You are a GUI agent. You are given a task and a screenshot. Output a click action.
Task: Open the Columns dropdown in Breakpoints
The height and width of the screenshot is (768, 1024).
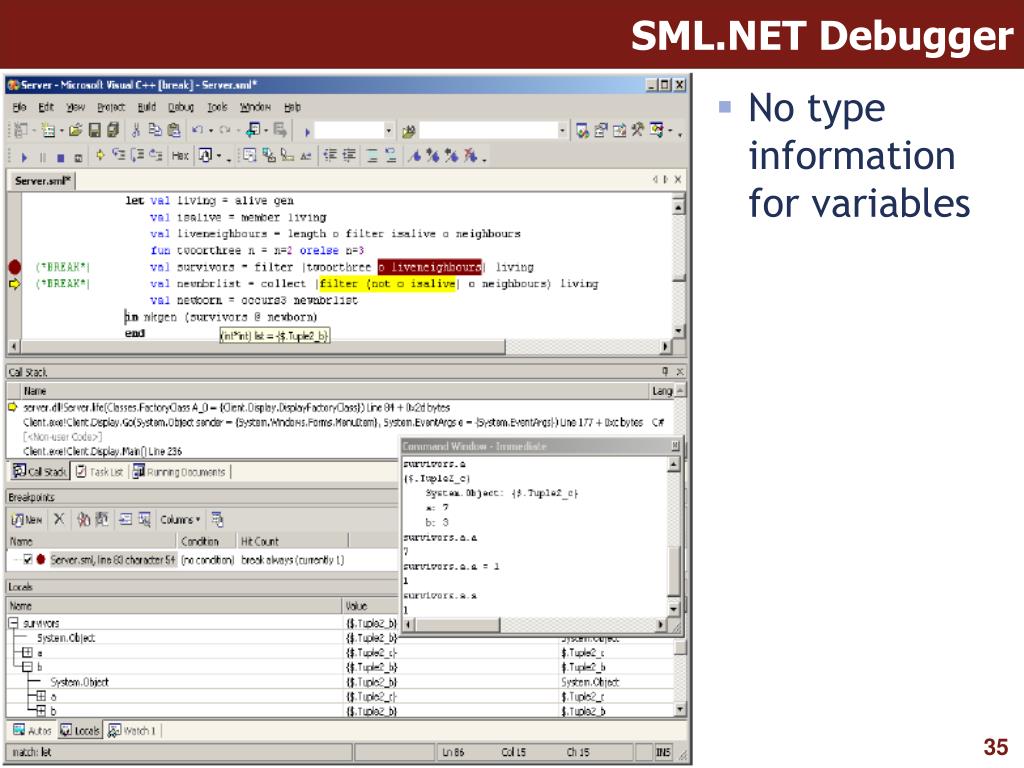pyautogui.click(x=180, y=520)
